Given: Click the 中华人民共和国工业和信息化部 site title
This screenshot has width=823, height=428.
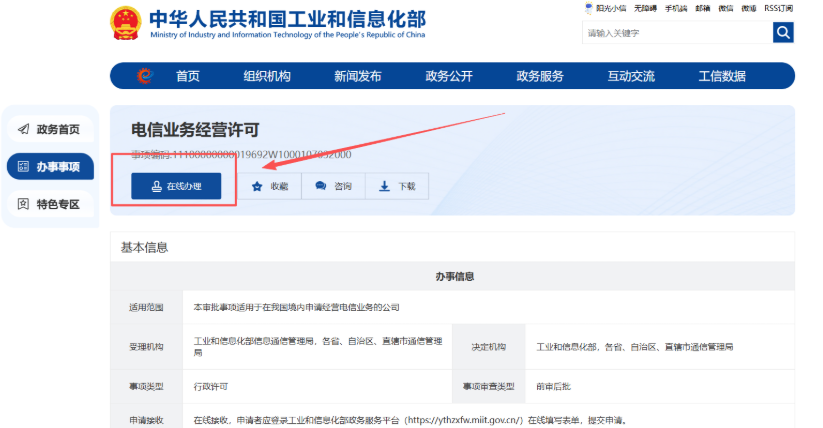Looking at the screenshot, I should pyautogui.click(x=288, y=19).
